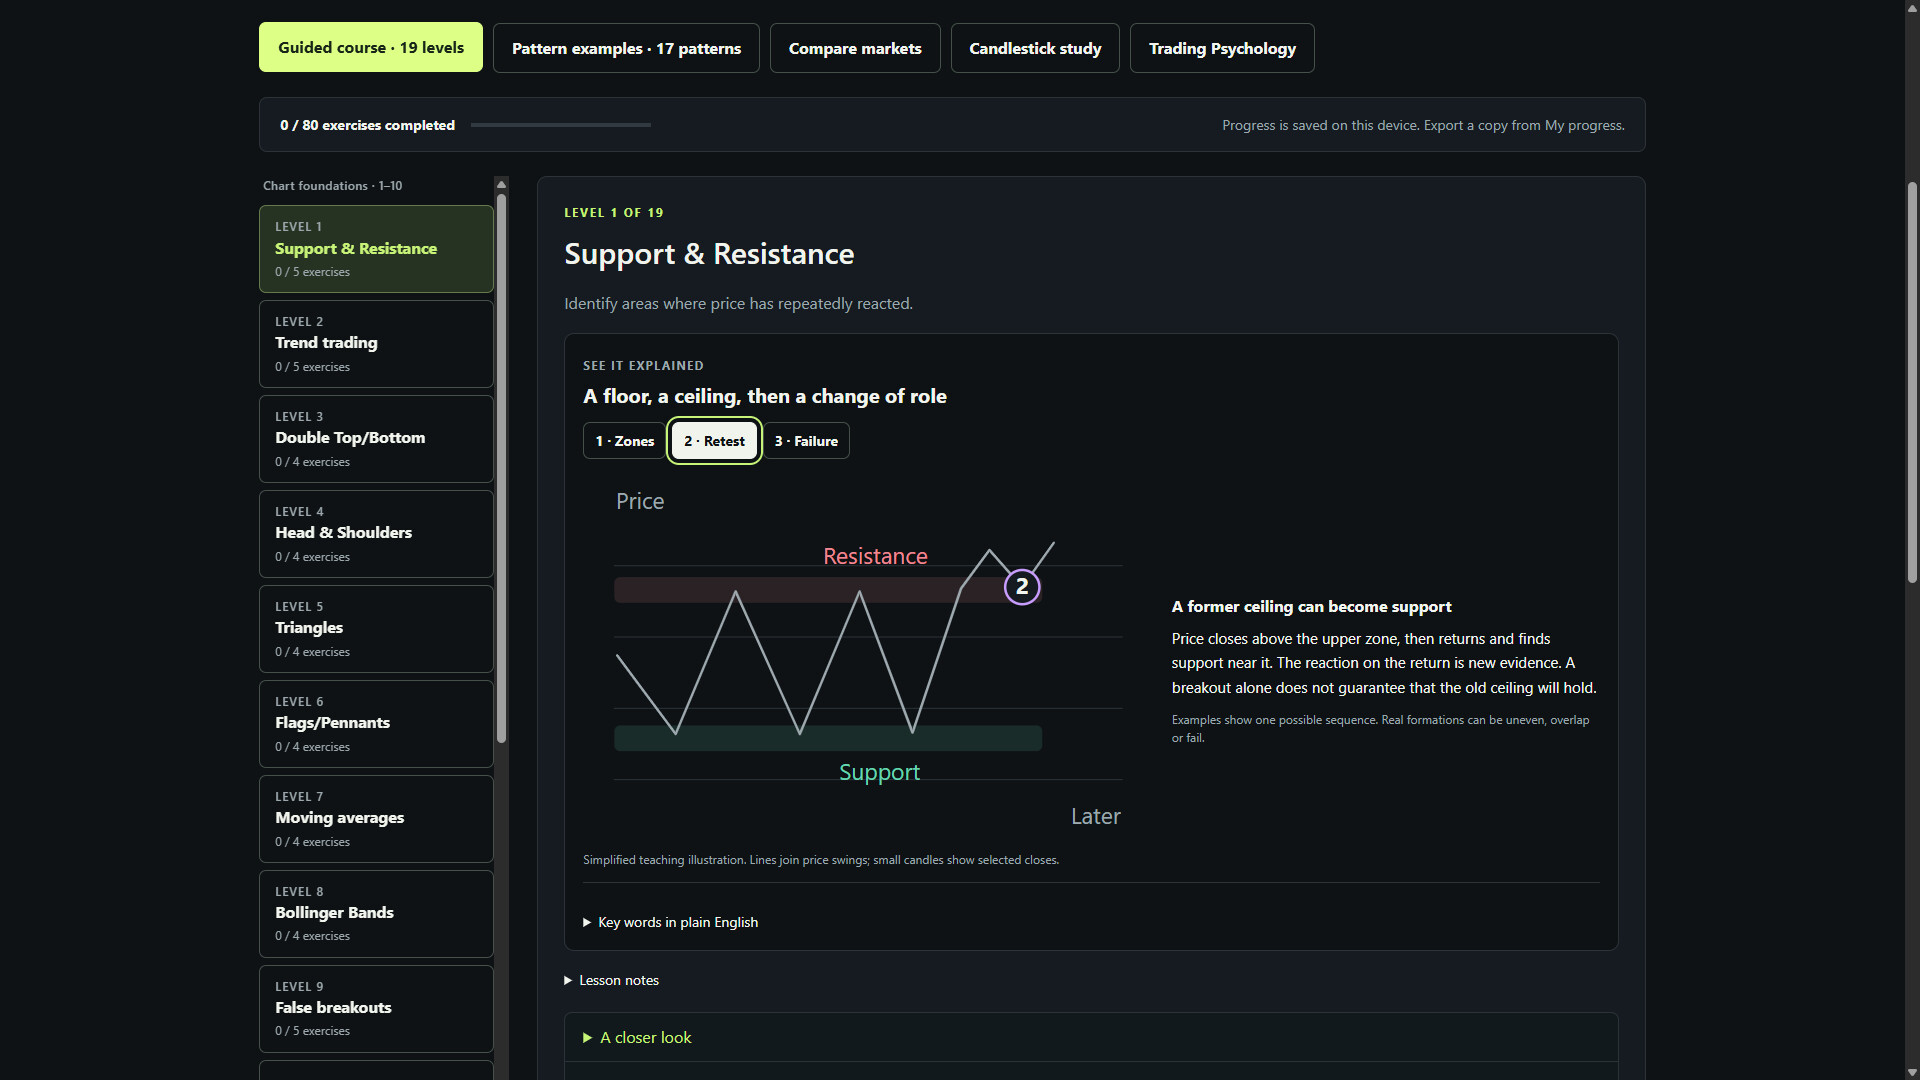Viewport: 1920px width, 1080px height.
Task: Show the 1 · Zones step
Action: [624, 441]
